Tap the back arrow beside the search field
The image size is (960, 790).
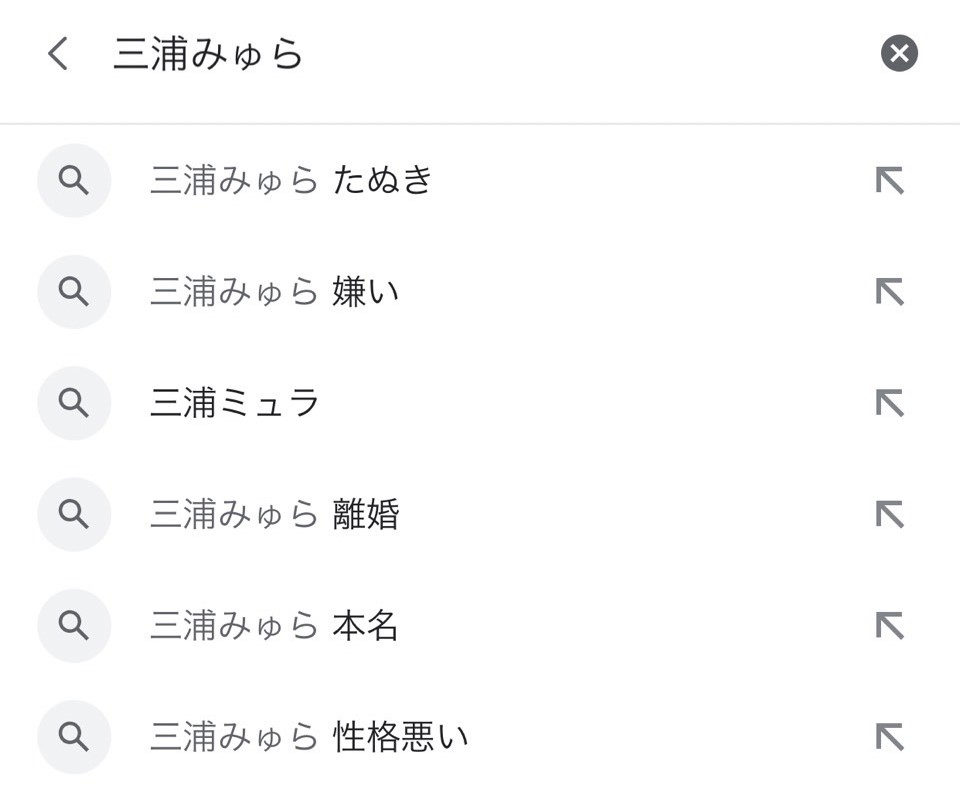coord(58,53)
